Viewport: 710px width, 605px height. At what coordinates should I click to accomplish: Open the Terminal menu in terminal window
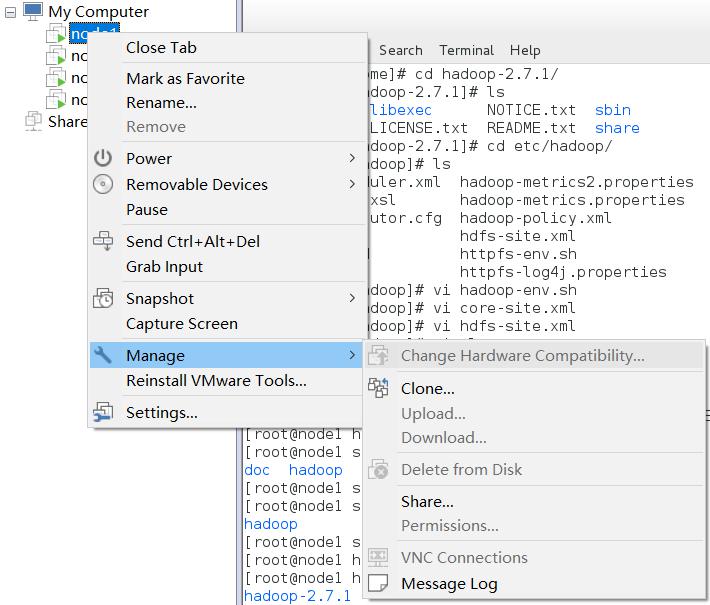click(466, 50)
